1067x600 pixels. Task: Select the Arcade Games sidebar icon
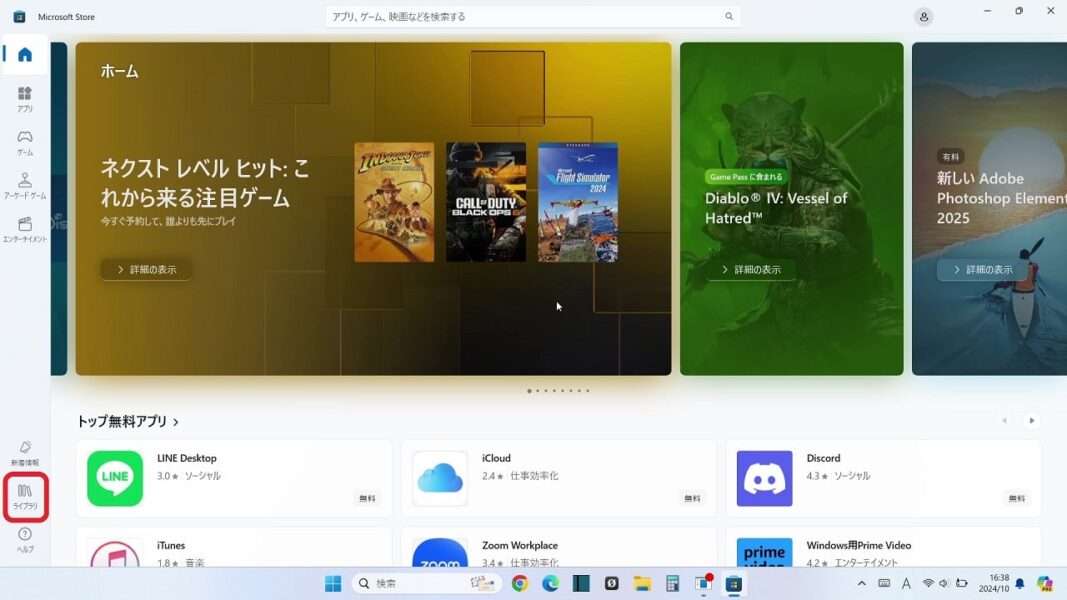pyautogui.click(x=24, y=185)
